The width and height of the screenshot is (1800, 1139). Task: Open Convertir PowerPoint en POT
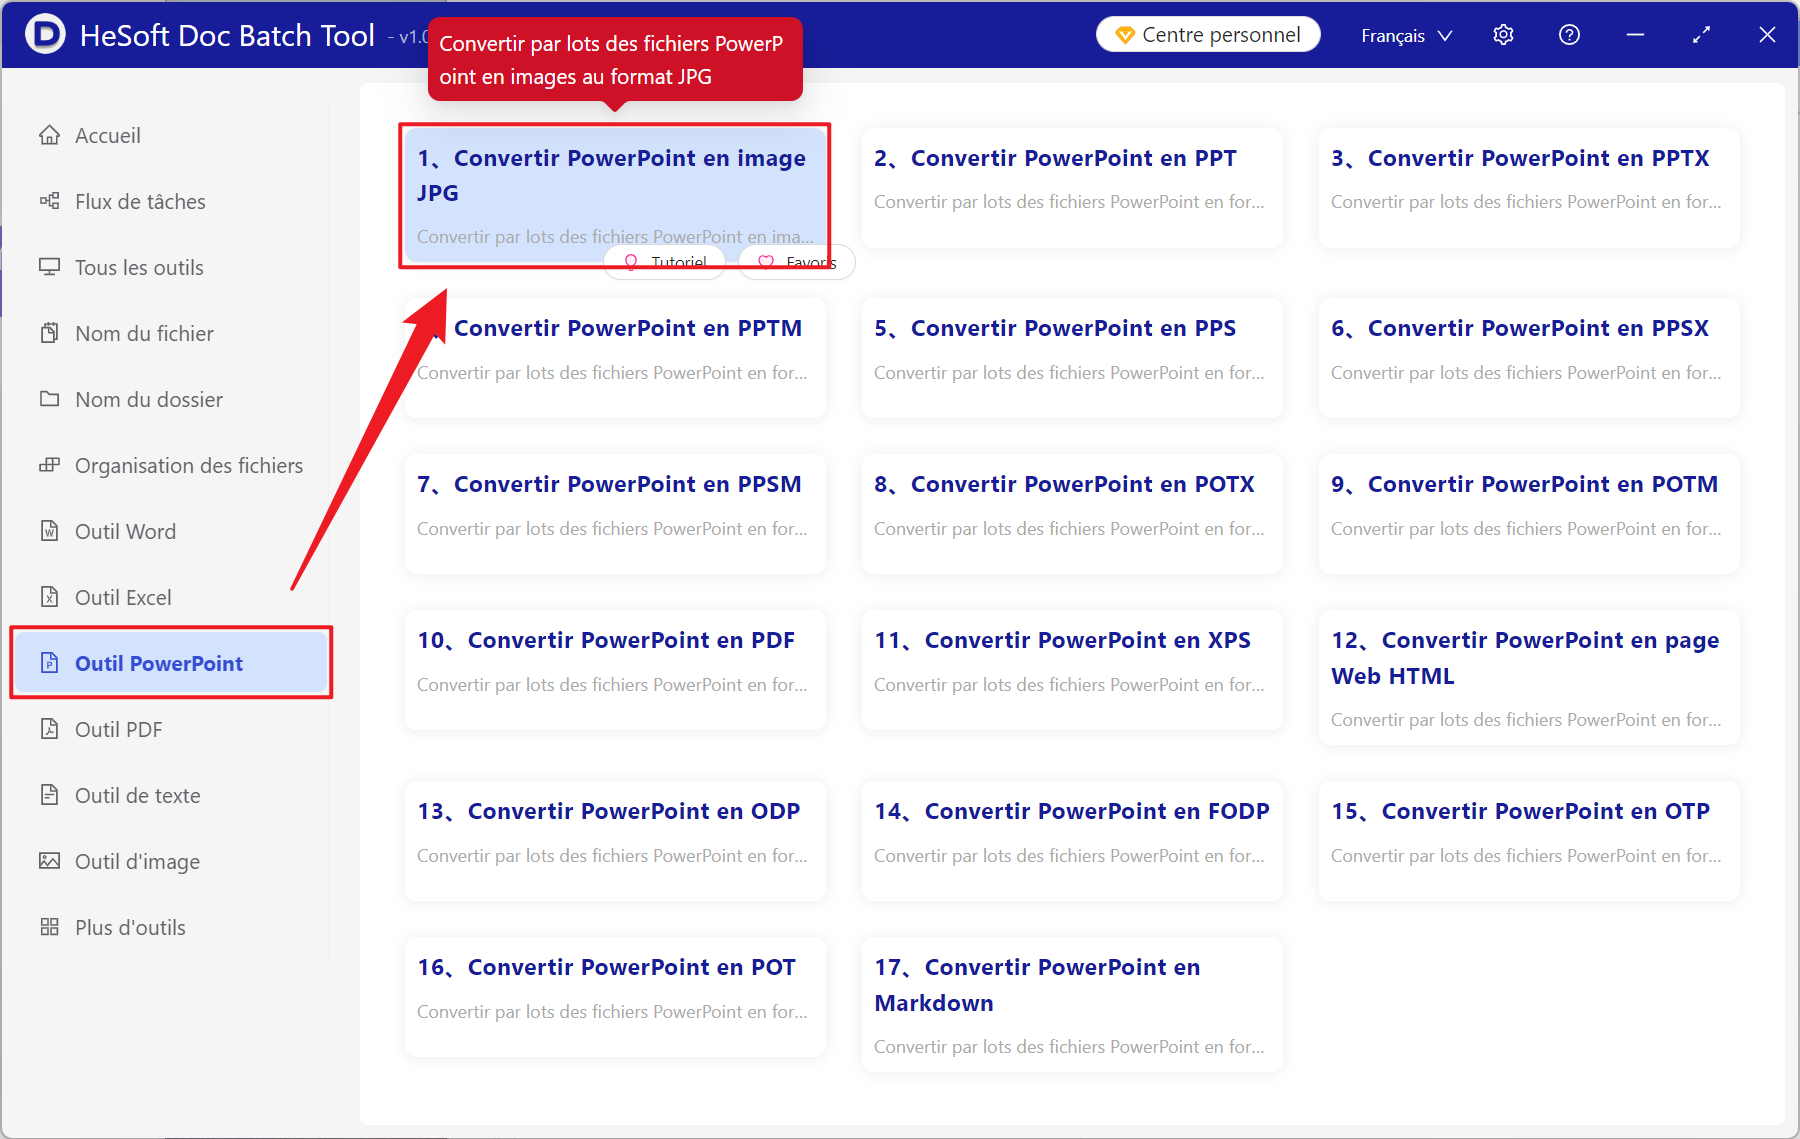(615, 996)
